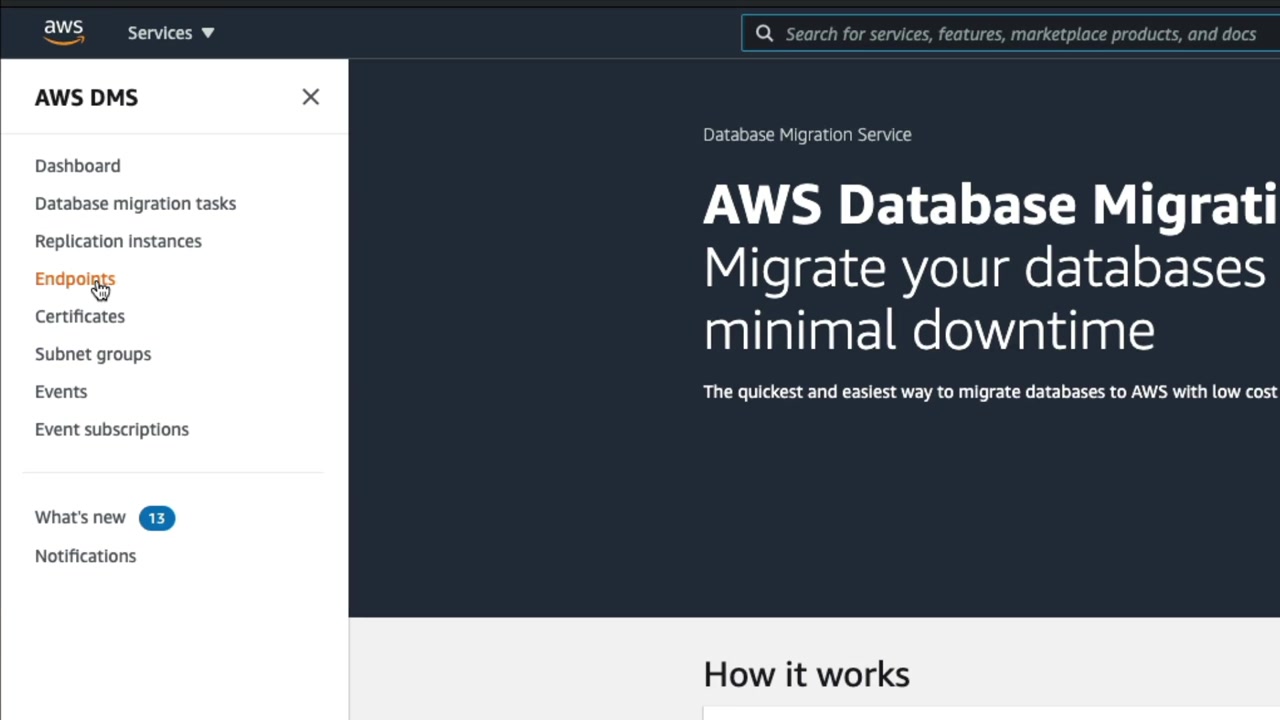Image resolution: width=1280 pixels, height=720 pixels.
Task: Click the AWS logo home icon
Action: point(63,32)
